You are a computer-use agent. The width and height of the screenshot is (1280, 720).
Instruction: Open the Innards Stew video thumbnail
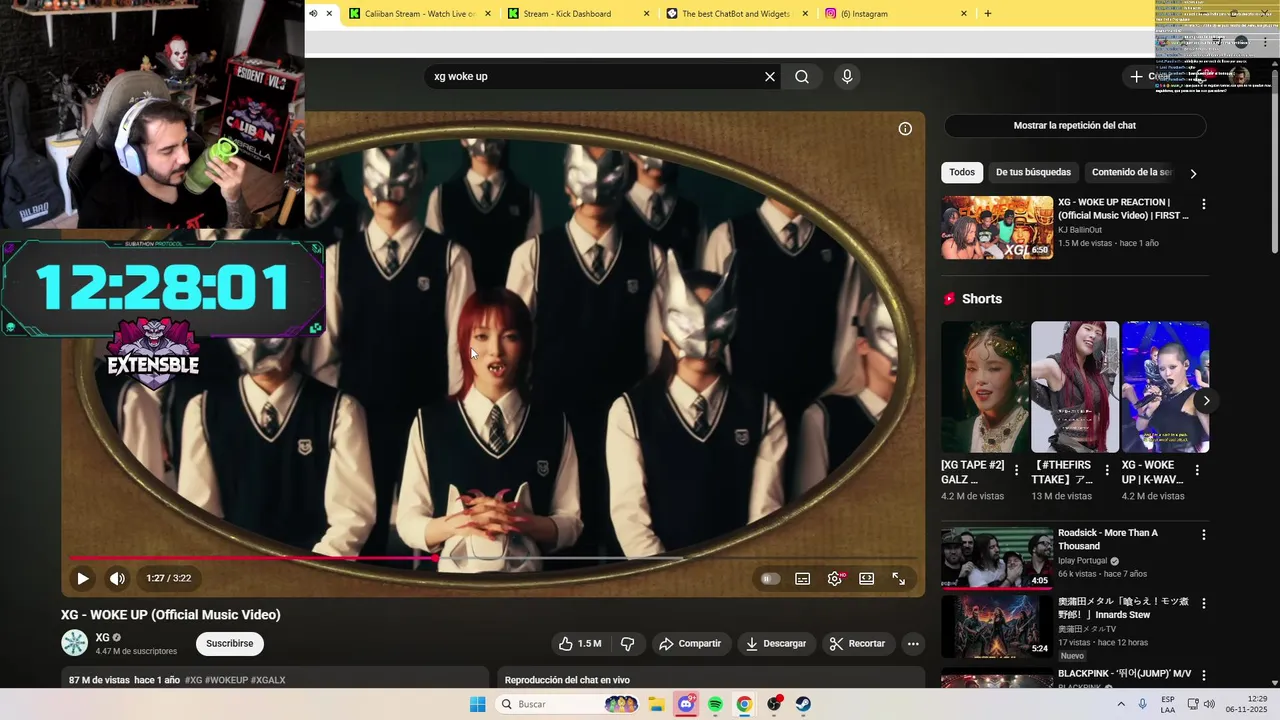pos(997,626)
